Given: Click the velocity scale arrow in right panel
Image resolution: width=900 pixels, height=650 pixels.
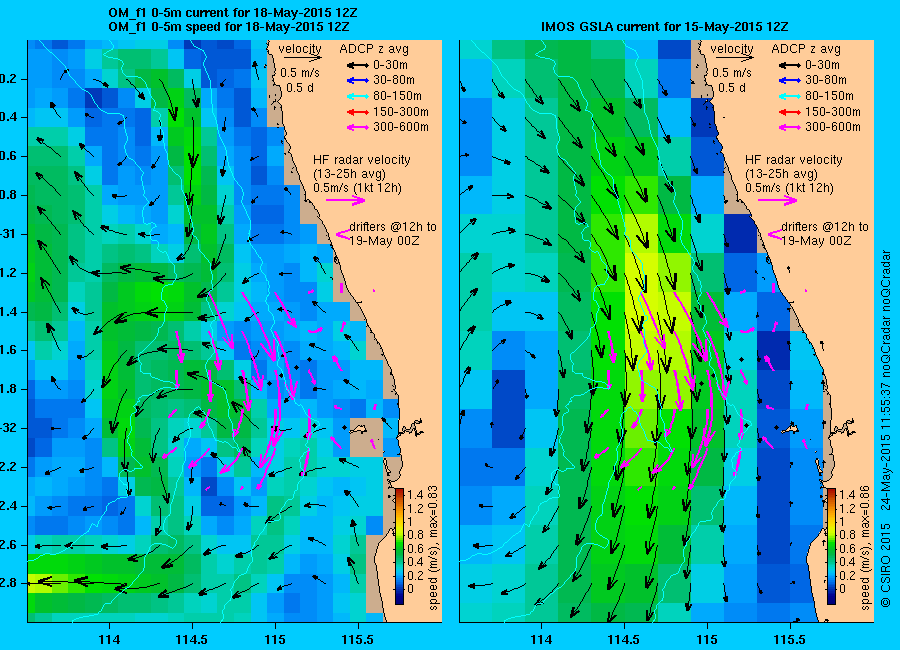Looking at the screenshot, I should 734,58.
